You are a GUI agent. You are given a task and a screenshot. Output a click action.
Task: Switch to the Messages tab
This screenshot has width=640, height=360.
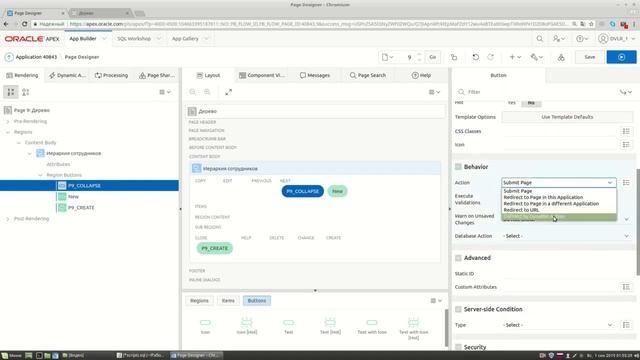(315, 76)
